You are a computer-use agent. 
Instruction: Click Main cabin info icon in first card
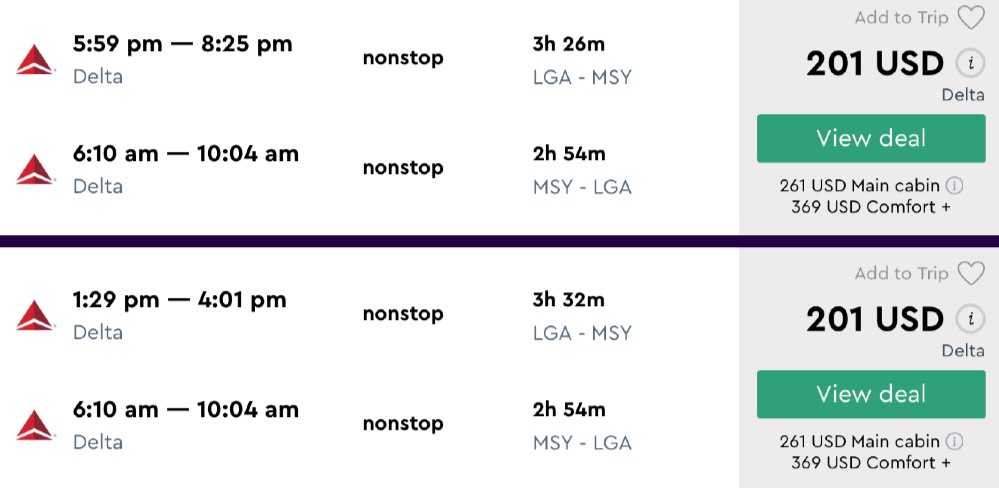[954, 186]
